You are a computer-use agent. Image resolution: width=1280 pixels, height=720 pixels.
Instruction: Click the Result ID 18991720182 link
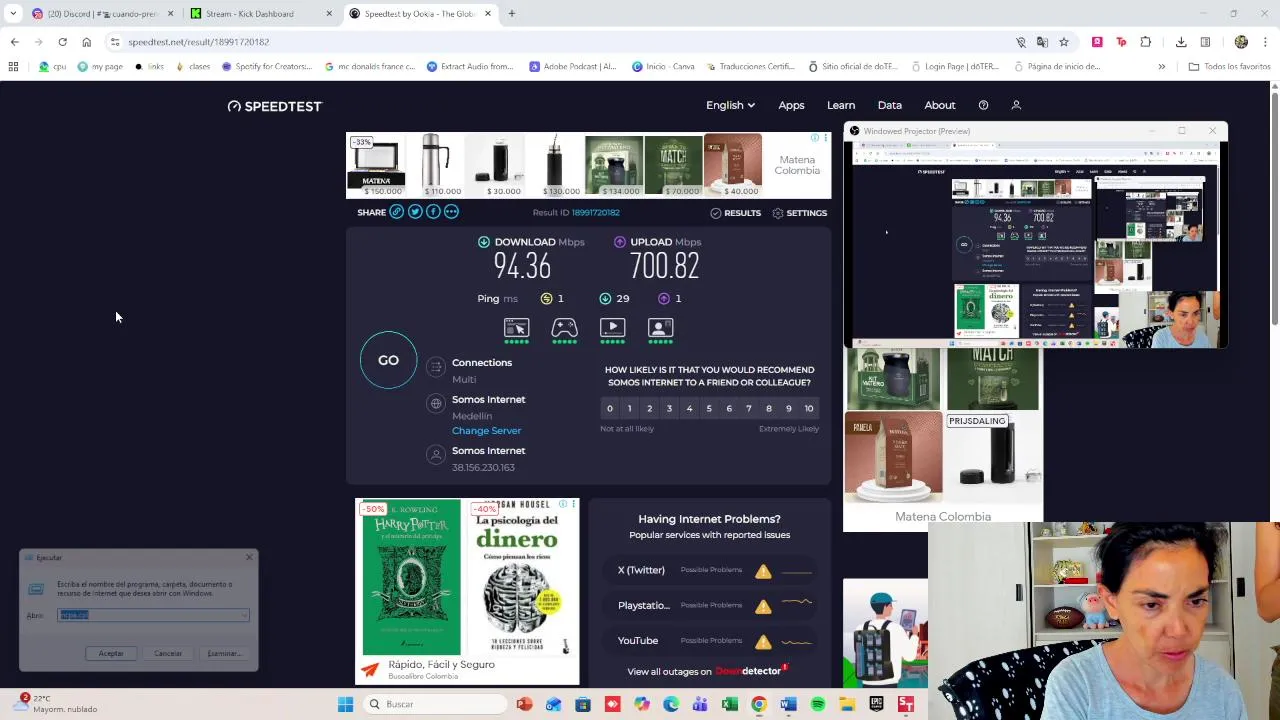tap(595, 213)
